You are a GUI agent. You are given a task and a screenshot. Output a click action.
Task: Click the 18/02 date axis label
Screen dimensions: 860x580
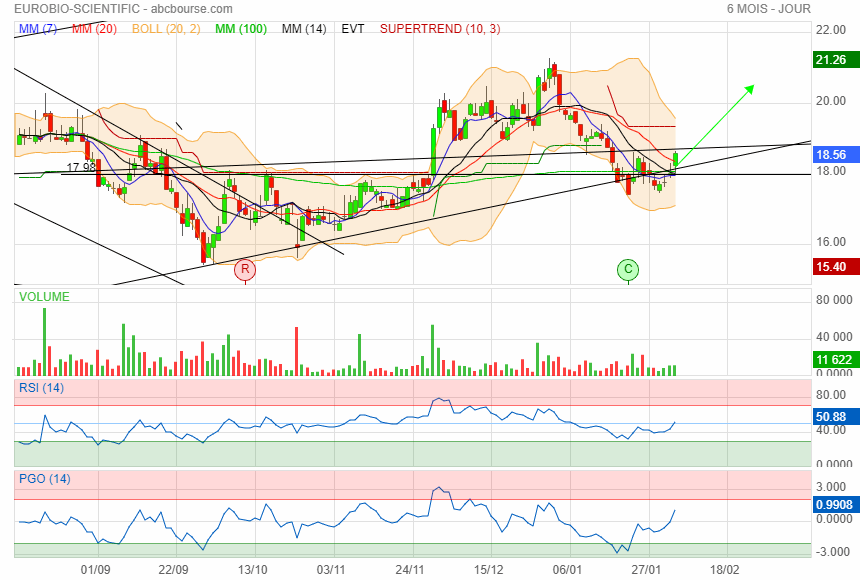pos(724,570)
